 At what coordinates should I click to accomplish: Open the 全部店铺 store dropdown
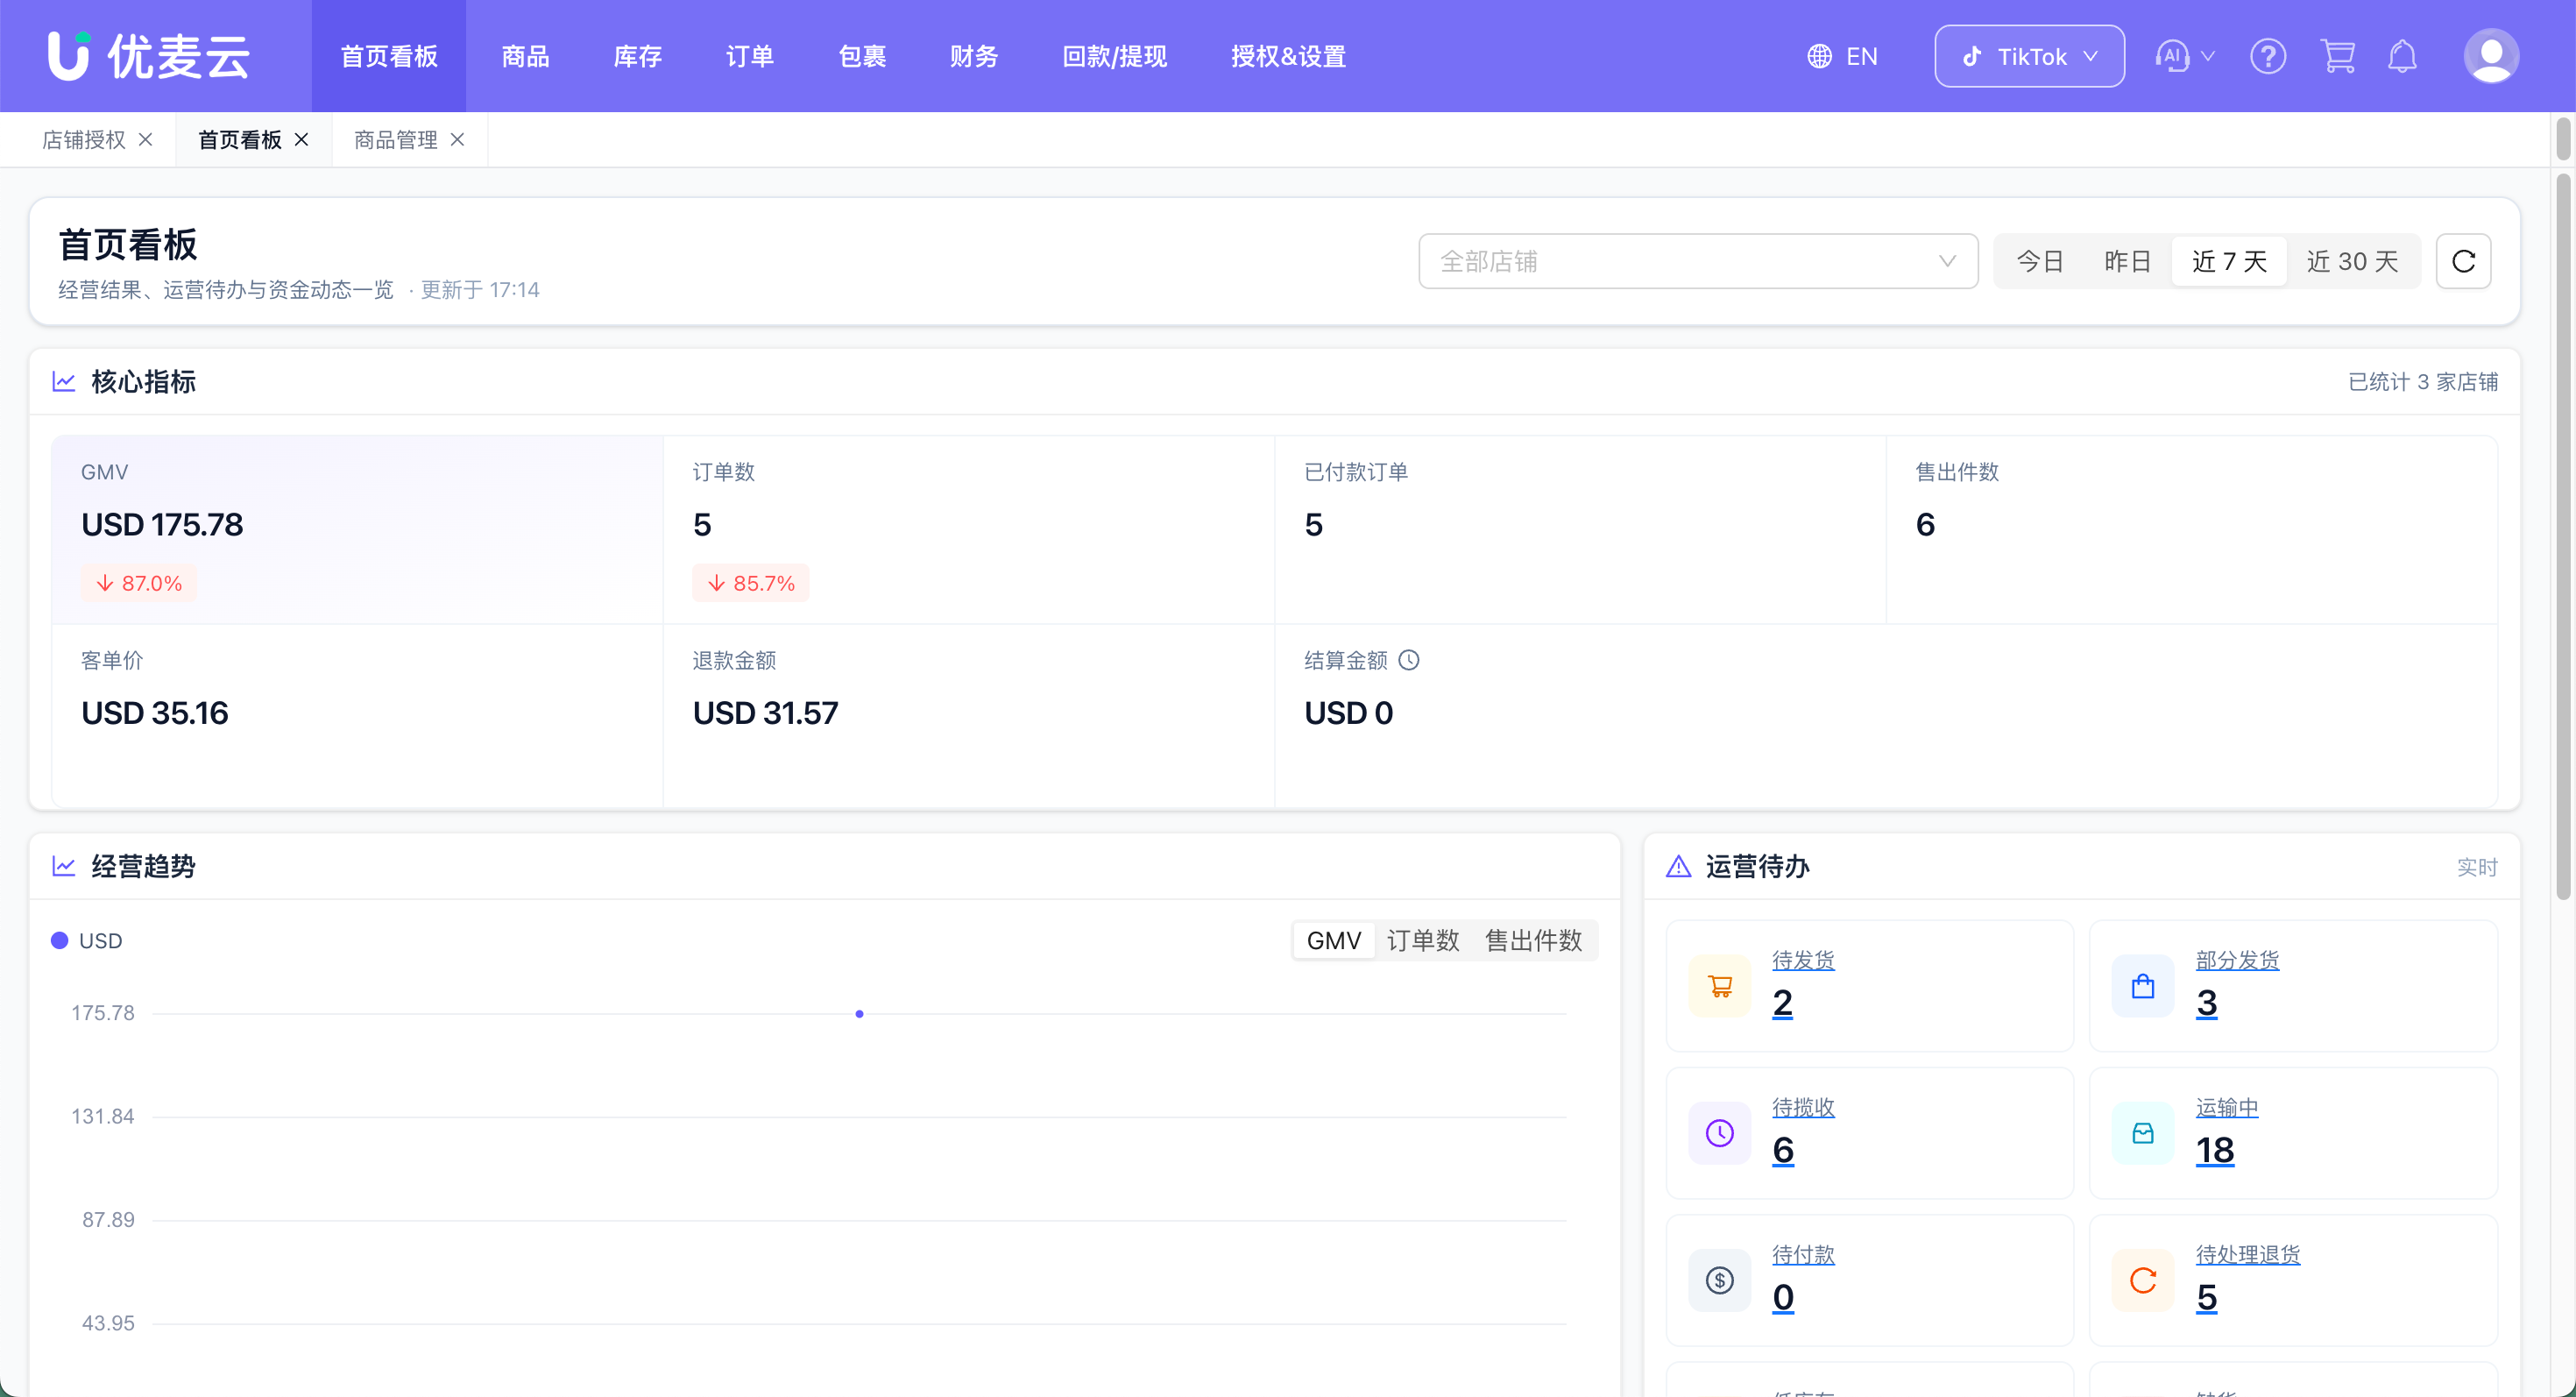(x=1698, y=261)
